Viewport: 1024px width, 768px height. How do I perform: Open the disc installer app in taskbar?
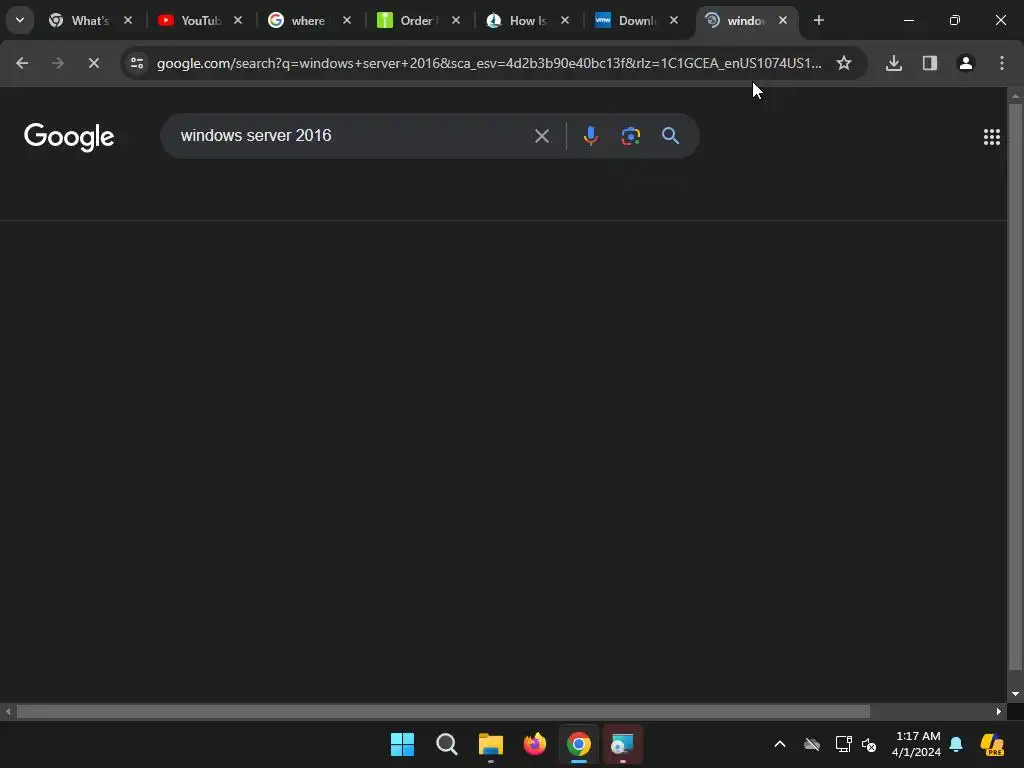pyautogui.click(x=623, y=744)
